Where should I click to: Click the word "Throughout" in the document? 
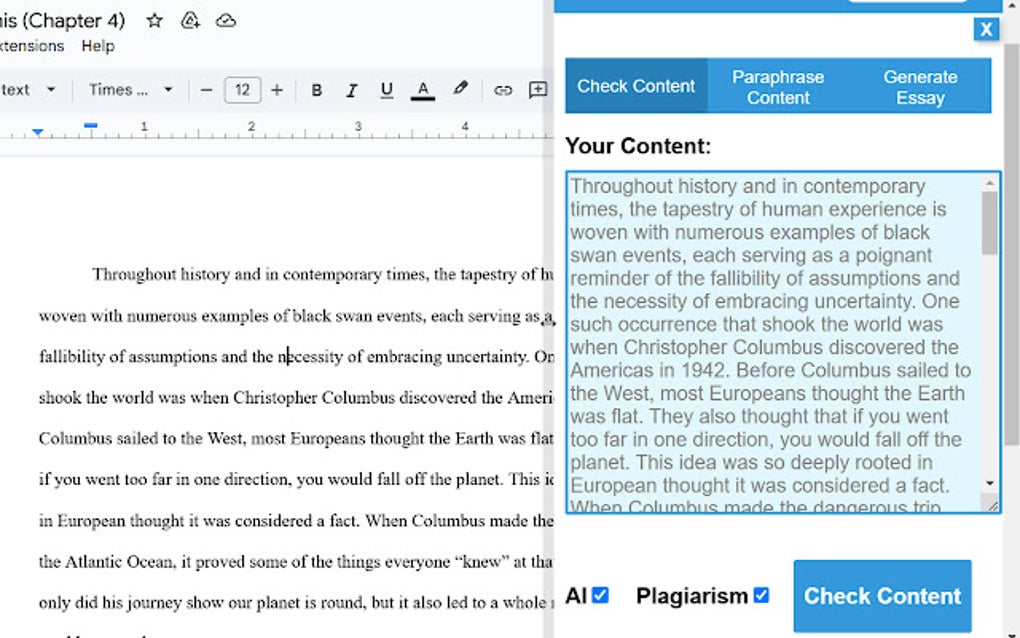click(x=134, y=274)
